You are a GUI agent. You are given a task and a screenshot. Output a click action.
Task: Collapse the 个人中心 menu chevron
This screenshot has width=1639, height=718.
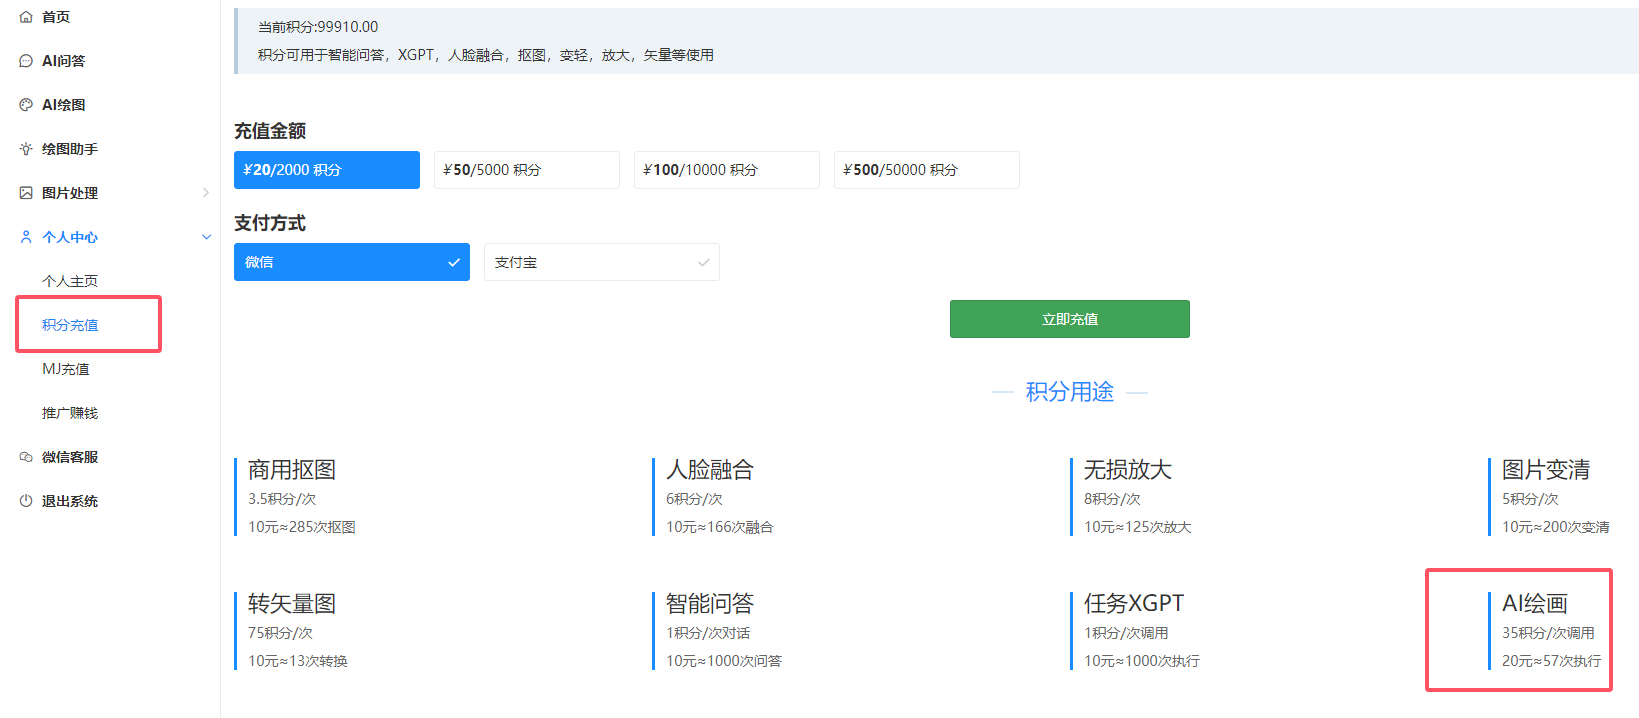tap(206, 237)
